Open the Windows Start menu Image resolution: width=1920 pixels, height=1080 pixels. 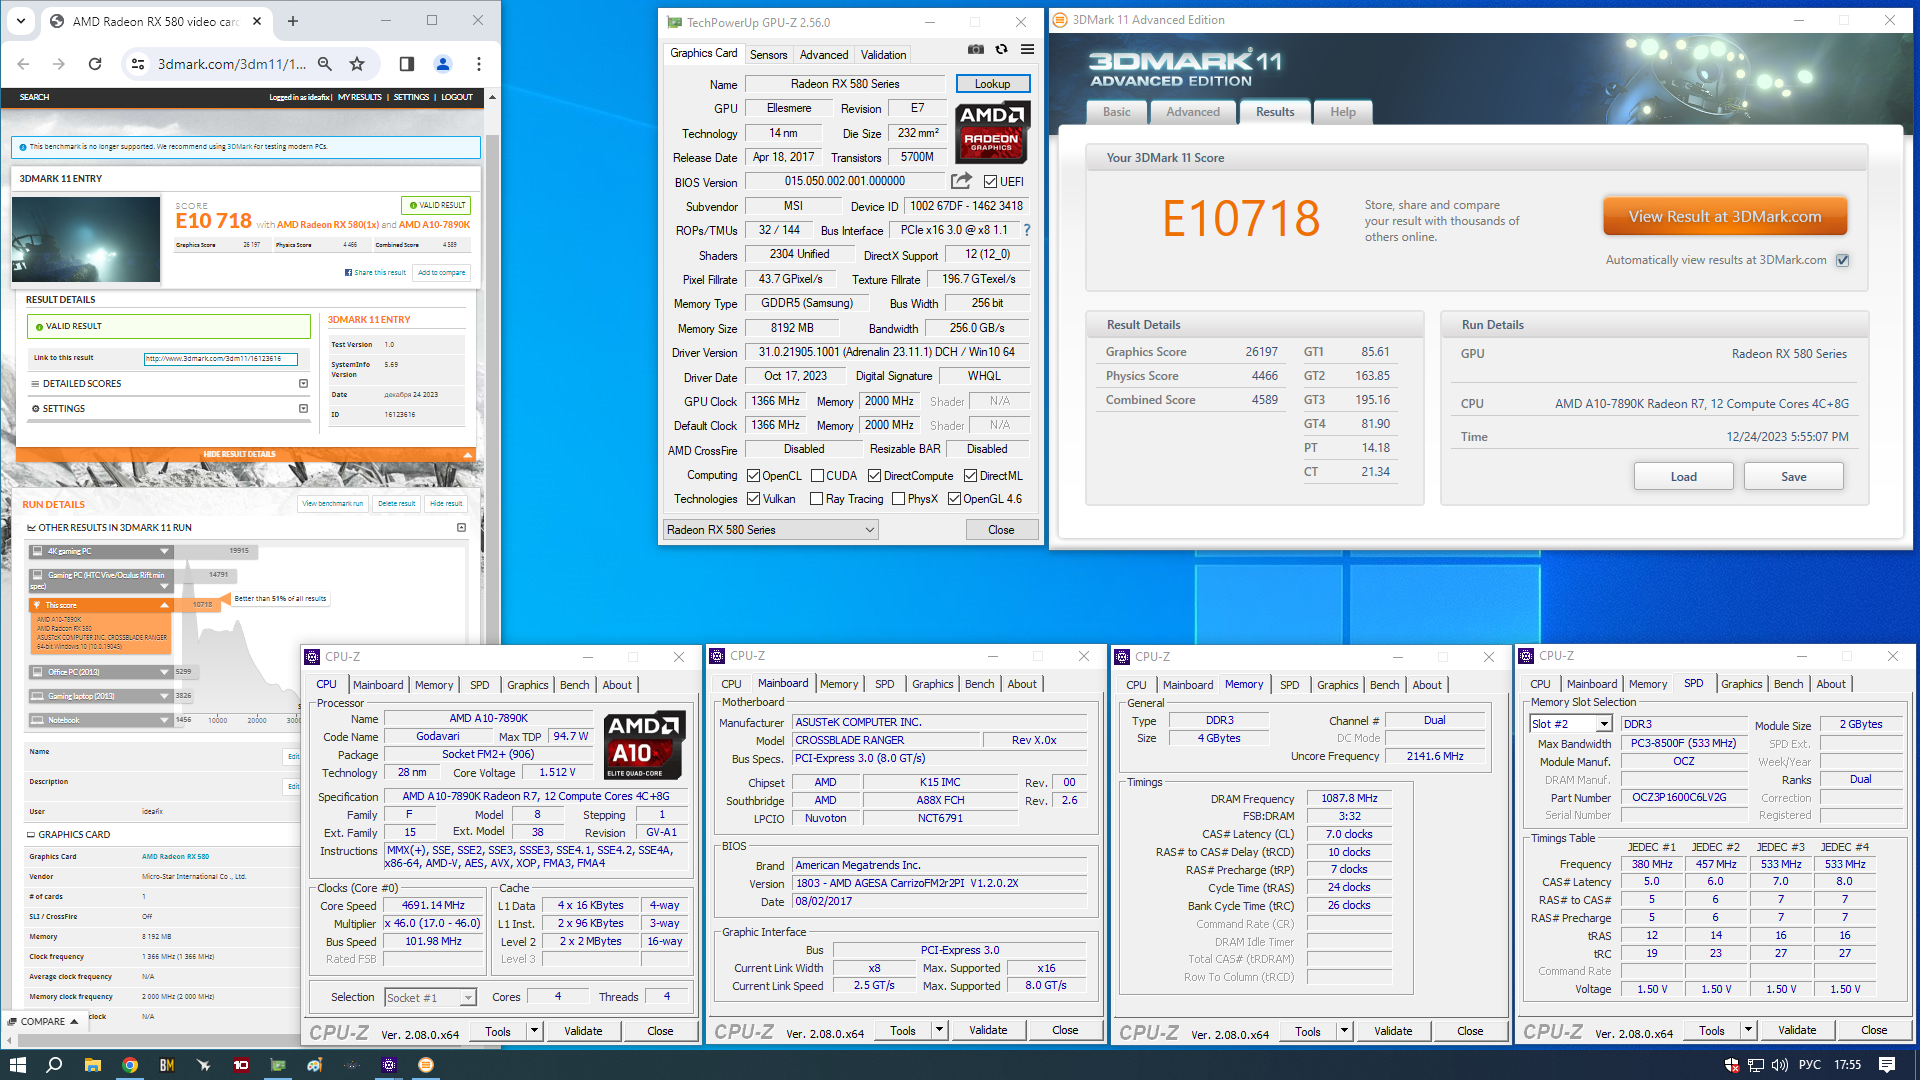[x=17, y=1065]
